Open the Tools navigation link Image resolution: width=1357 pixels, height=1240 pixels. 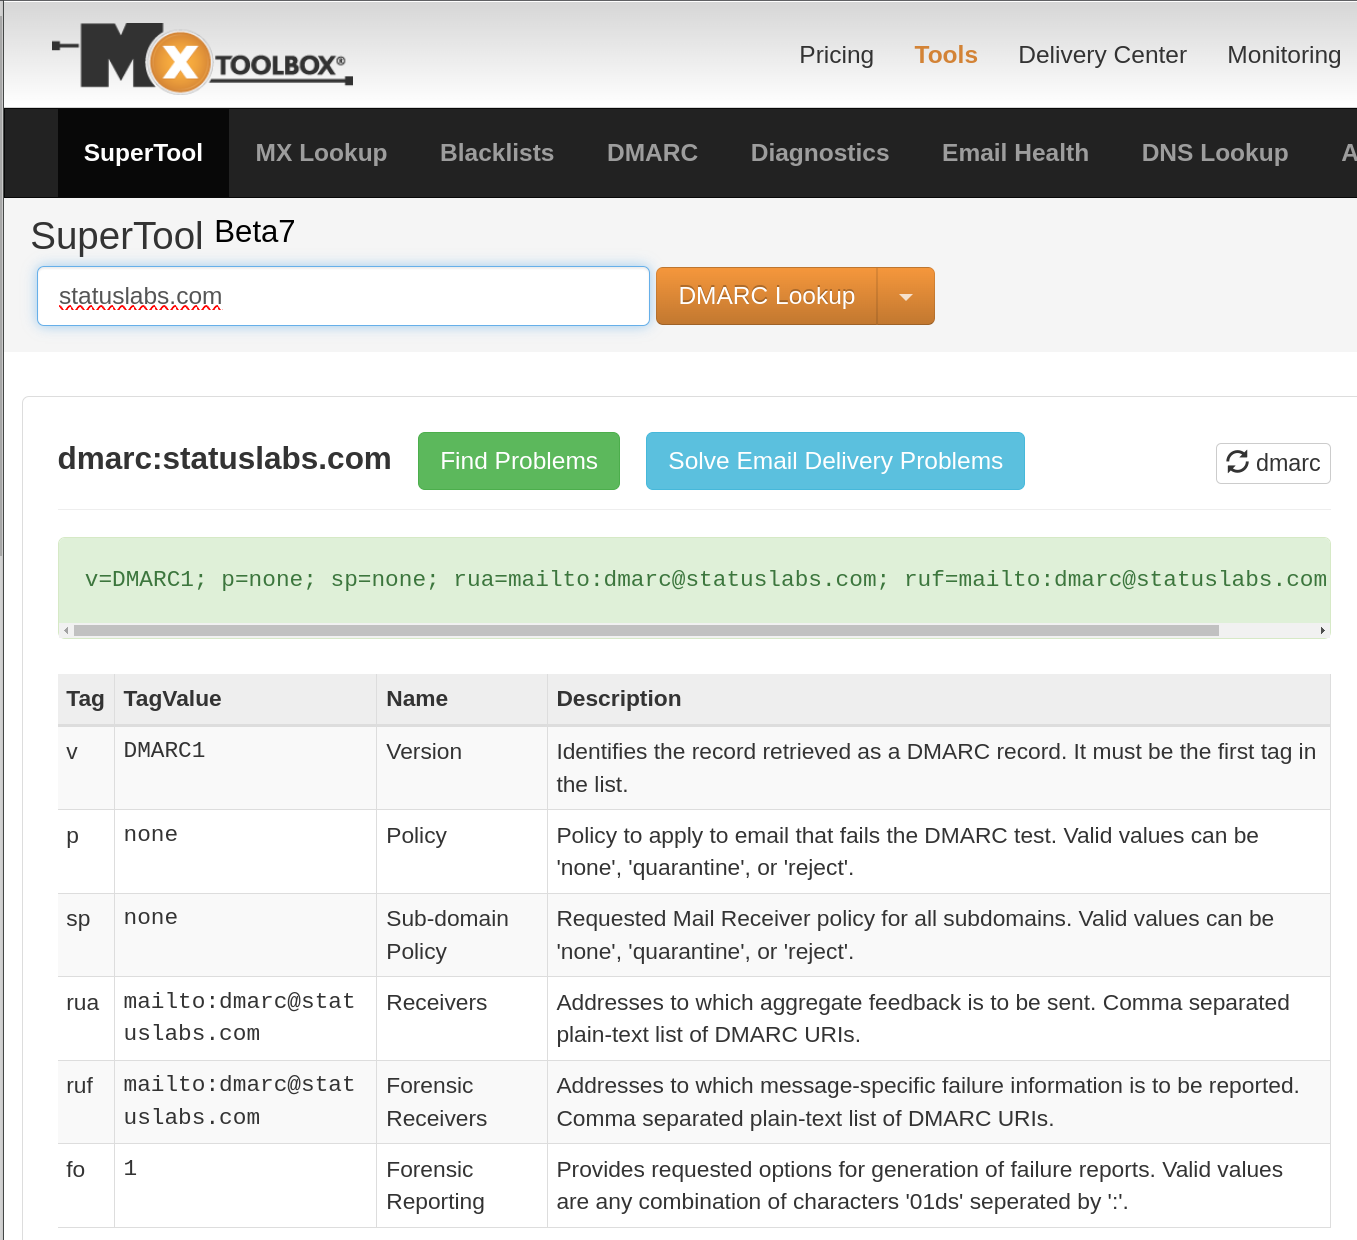945,55
